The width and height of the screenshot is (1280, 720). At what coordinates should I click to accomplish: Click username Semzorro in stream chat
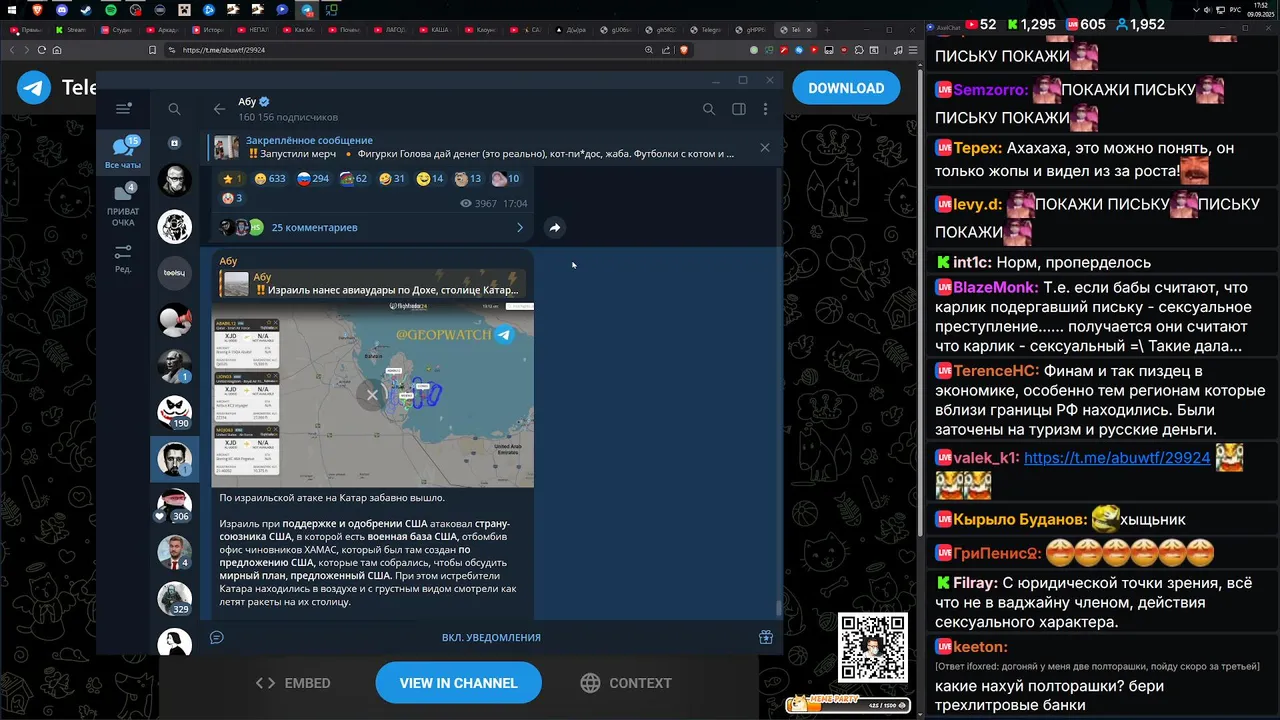coord(991,89)
